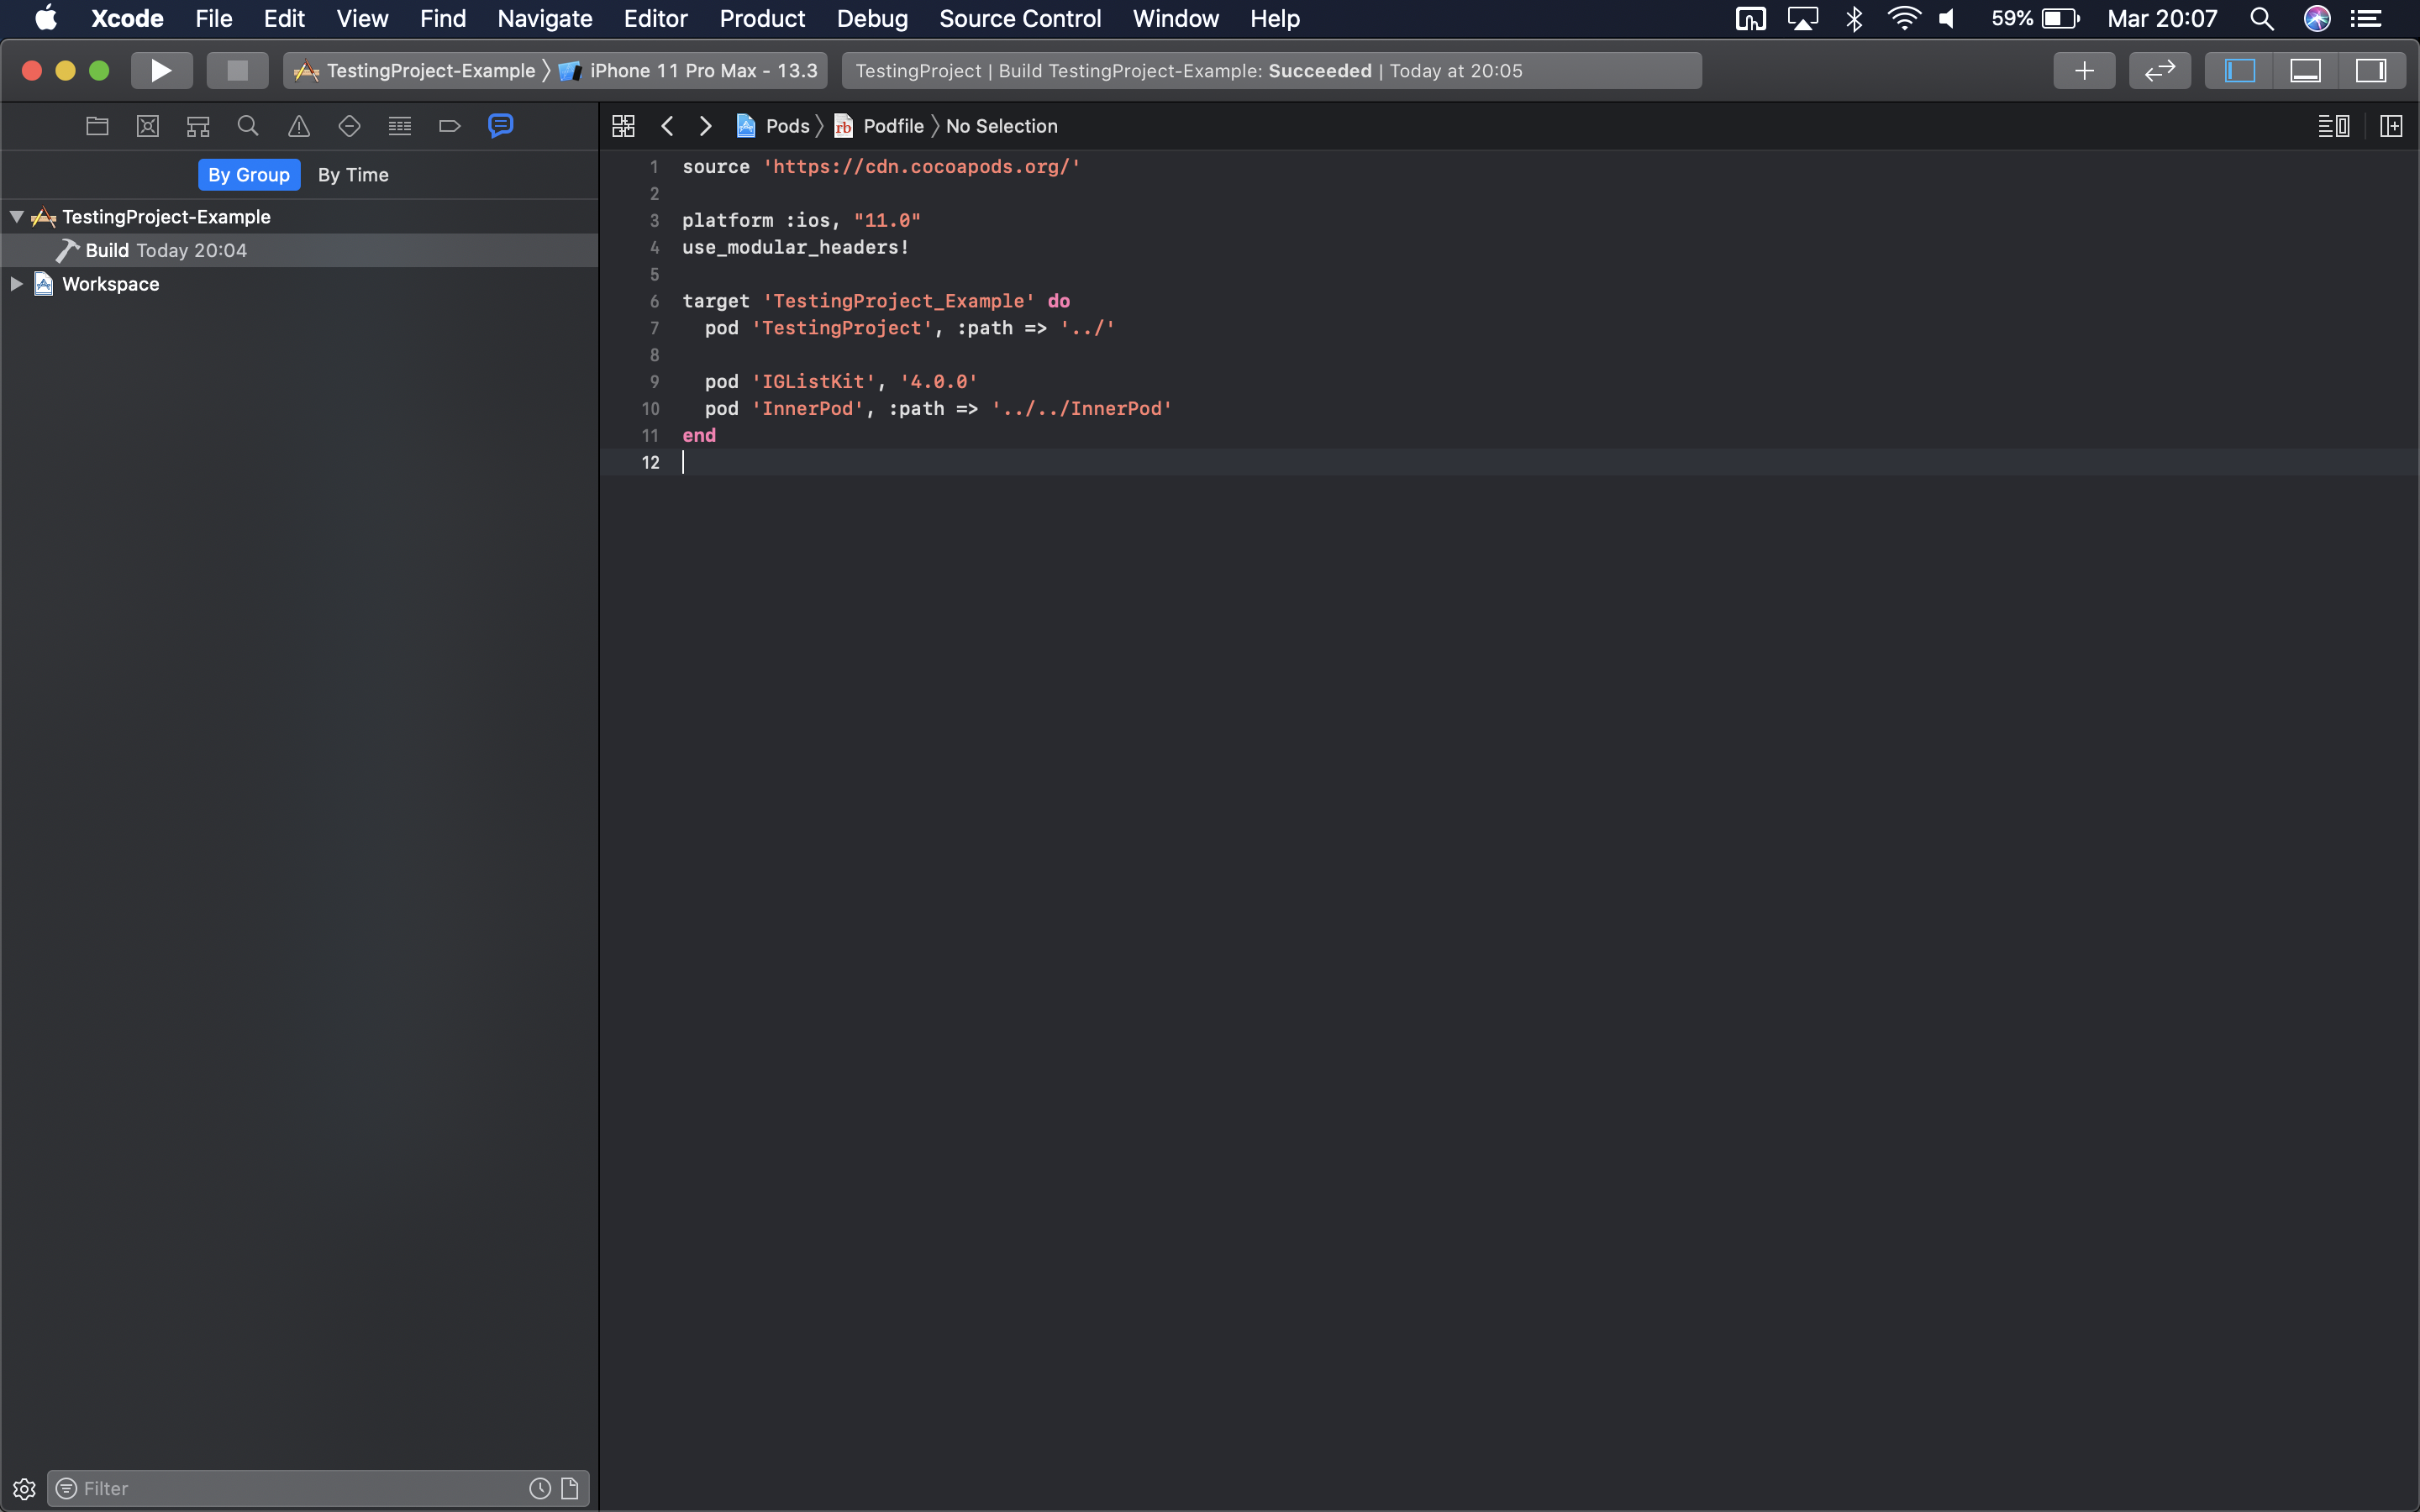The image size is (2420, 1512).
Task: Open the Debug navigator icon
Action: click(x=400, y=126)
